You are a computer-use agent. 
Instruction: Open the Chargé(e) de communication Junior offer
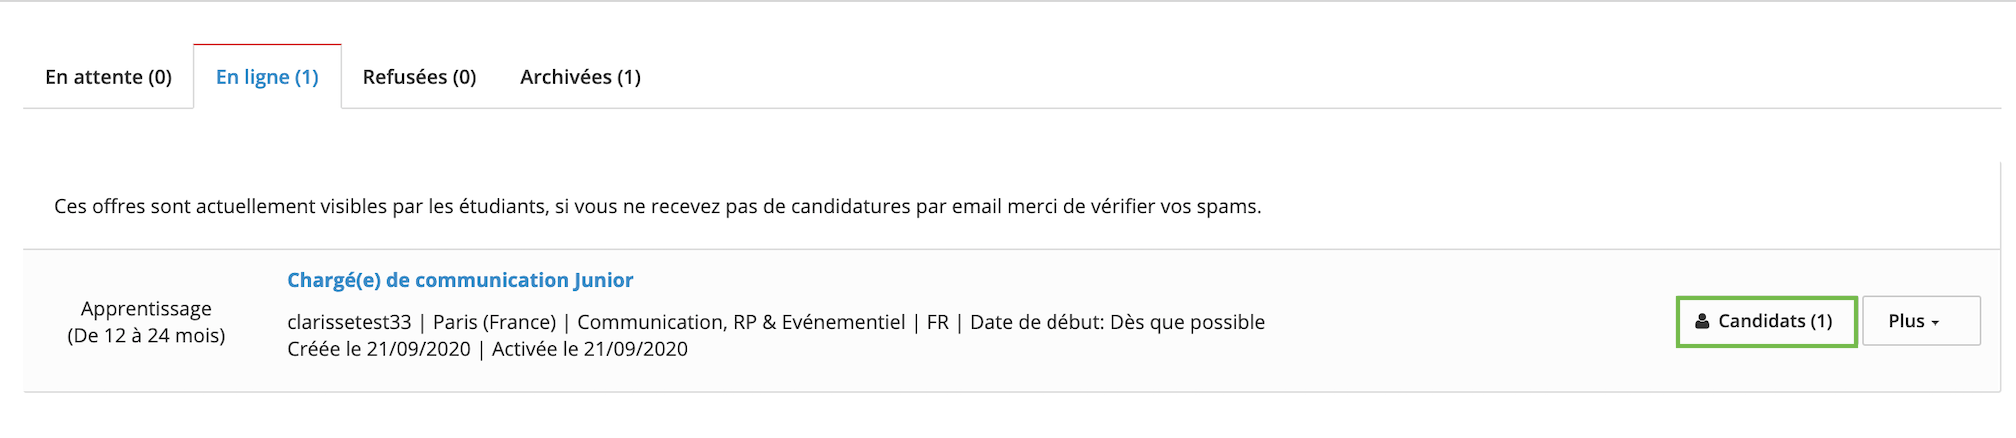(x=460, y=280)
